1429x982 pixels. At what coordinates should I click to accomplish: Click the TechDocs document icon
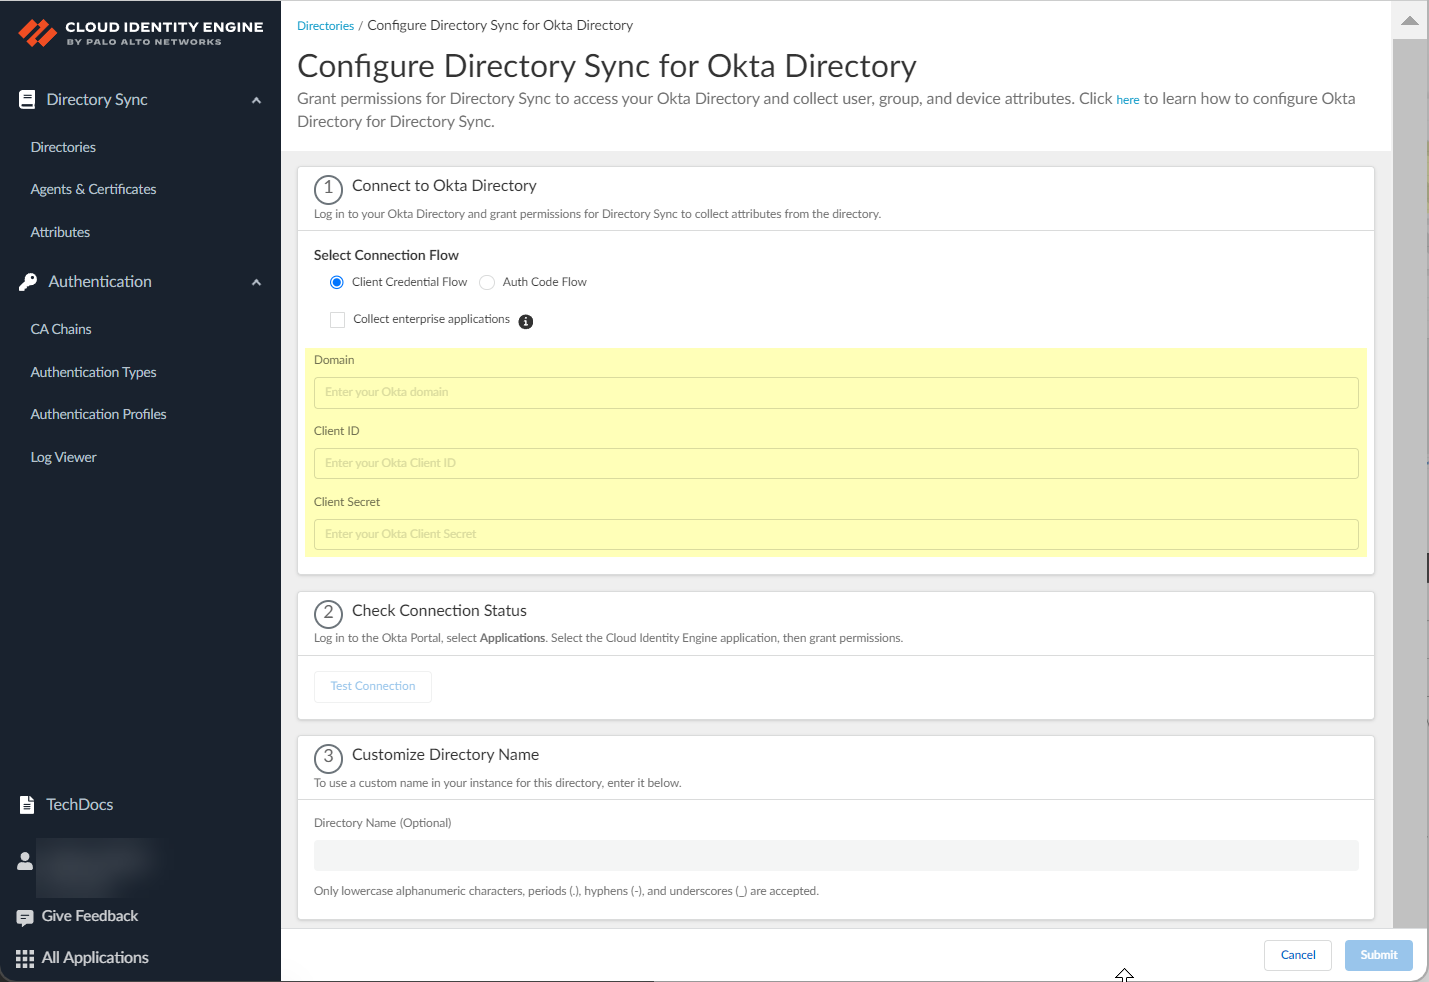(27, 805)
